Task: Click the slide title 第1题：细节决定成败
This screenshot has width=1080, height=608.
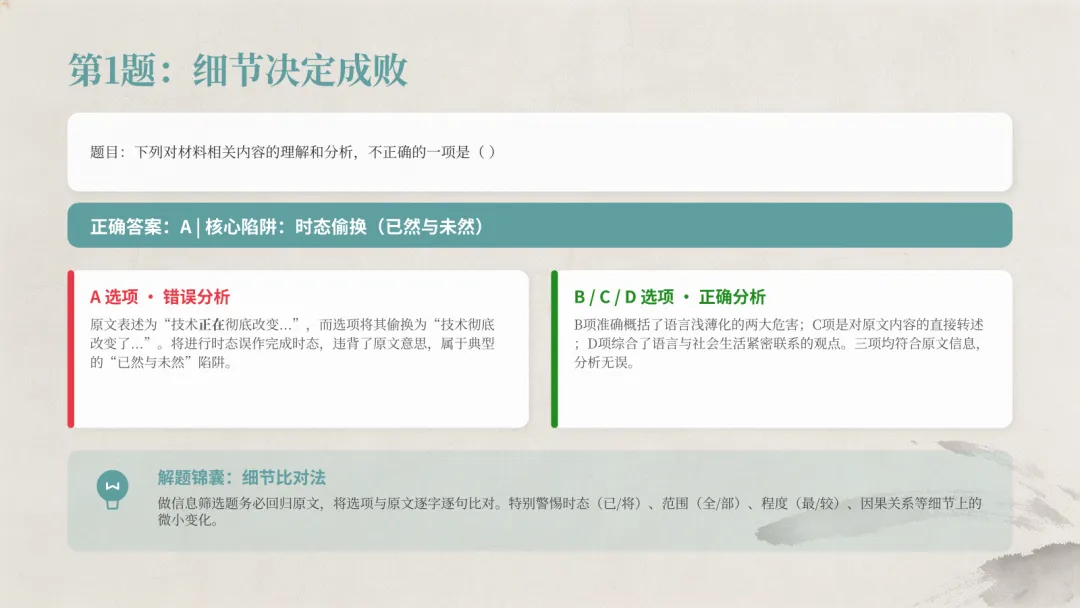Action: click(240, 72)
